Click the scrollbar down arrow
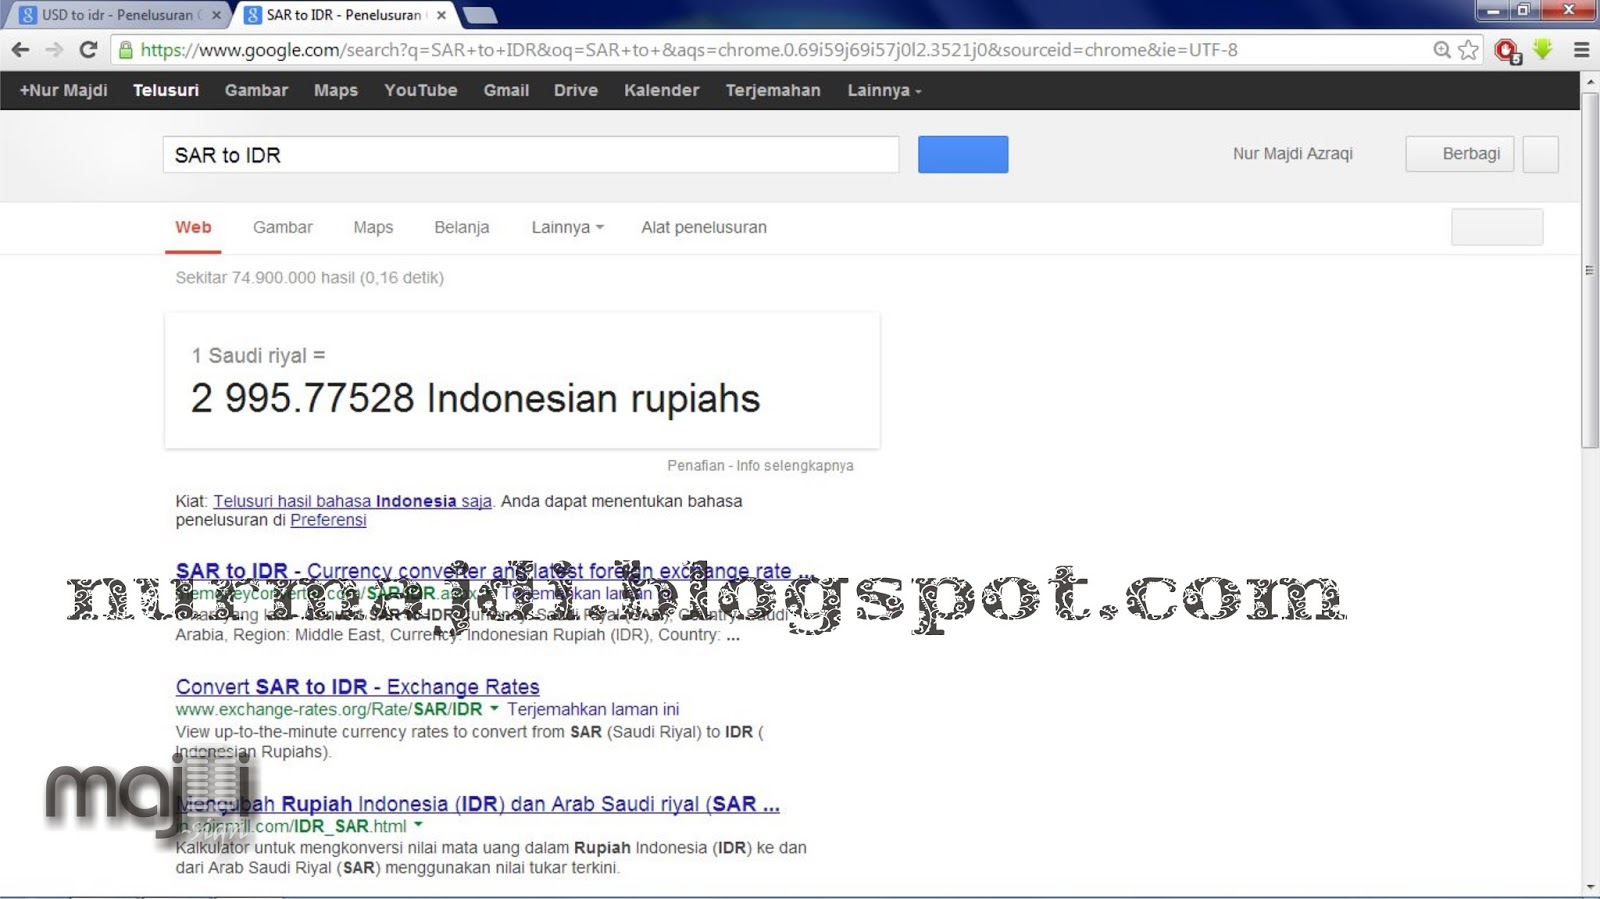 click(x=1590, y=887)
